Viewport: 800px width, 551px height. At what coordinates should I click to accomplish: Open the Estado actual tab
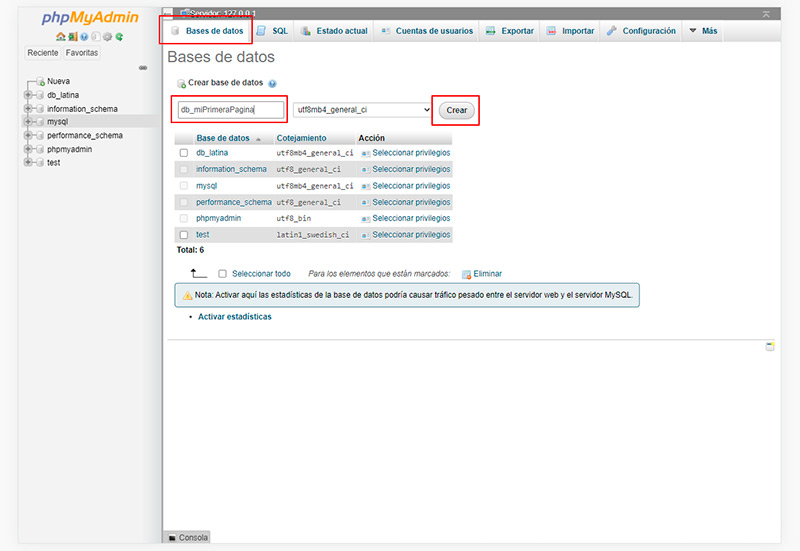pos(334,31)
